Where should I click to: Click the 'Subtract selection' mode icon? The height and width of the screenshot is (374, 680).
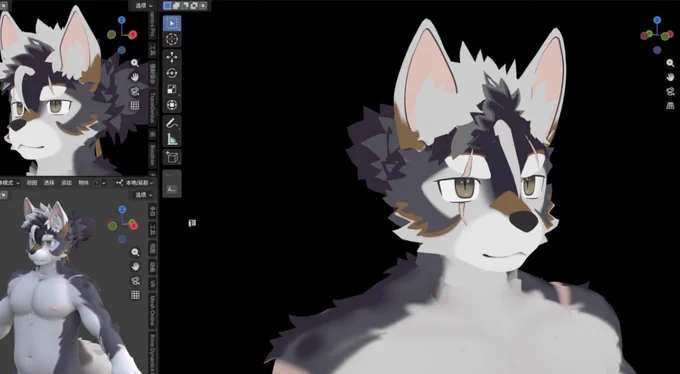click(185, 6)
